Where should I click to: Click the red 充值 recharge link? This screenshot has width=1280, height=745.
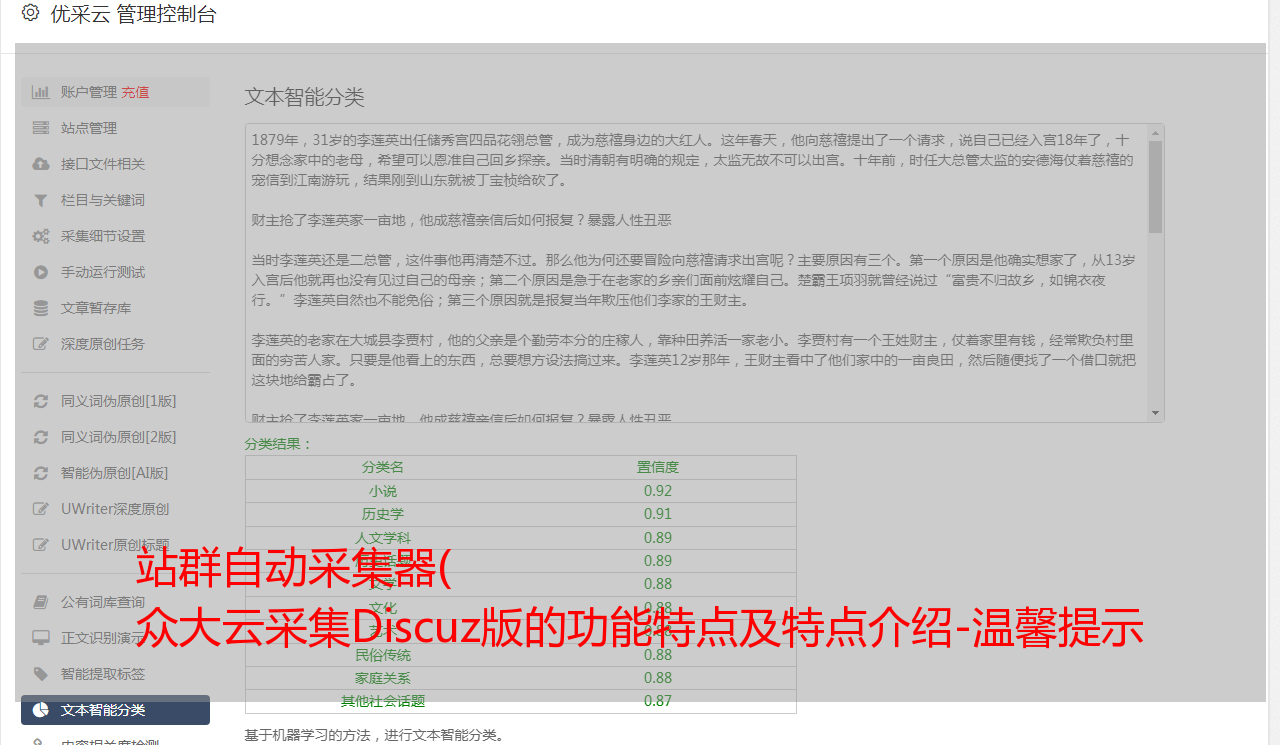click(x=135, y=92)
